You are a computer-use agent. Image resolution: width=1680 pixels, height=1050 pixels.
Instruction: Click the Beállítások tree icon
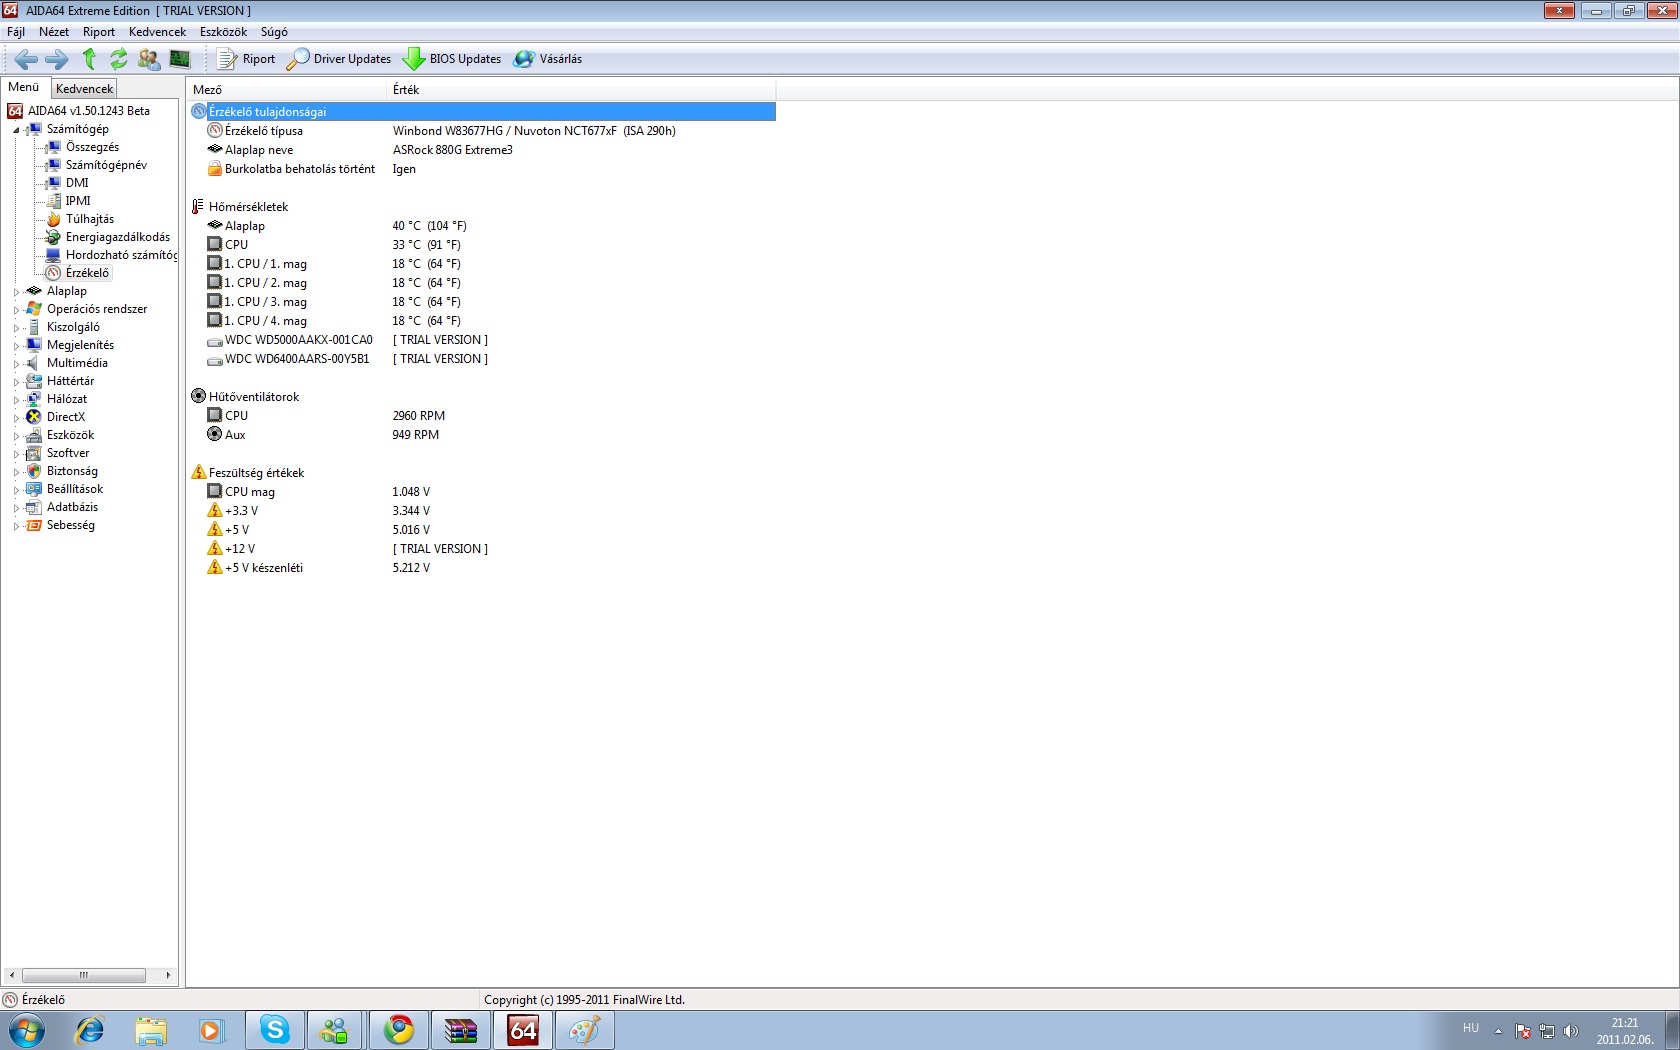tap(34, 489)
